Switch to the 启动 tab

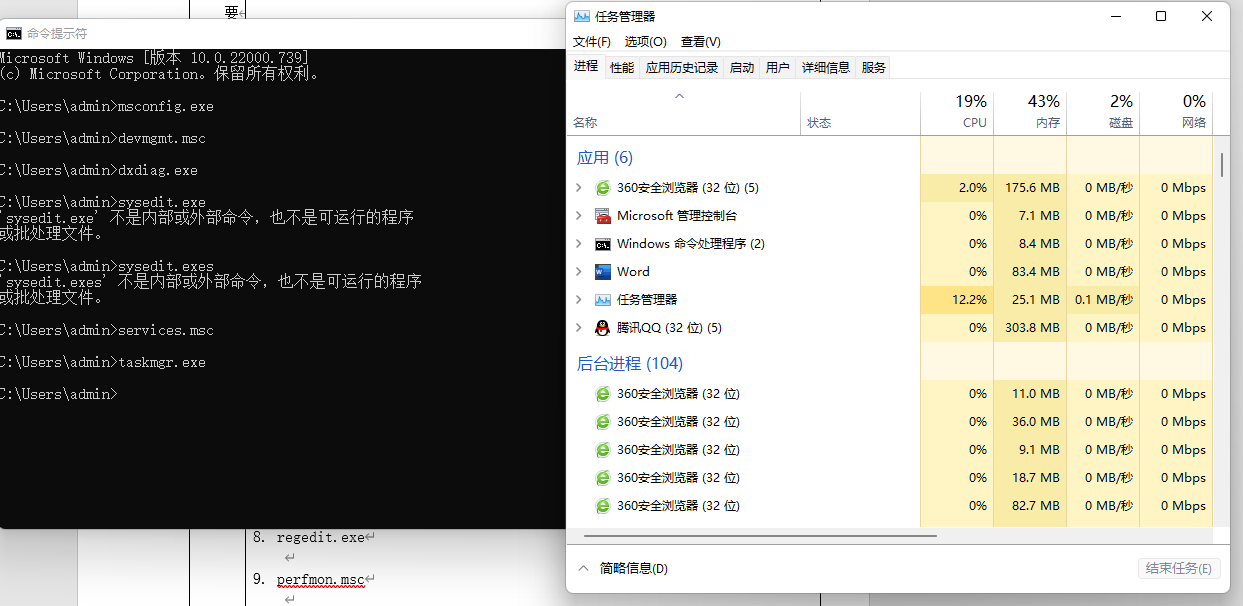742,68
